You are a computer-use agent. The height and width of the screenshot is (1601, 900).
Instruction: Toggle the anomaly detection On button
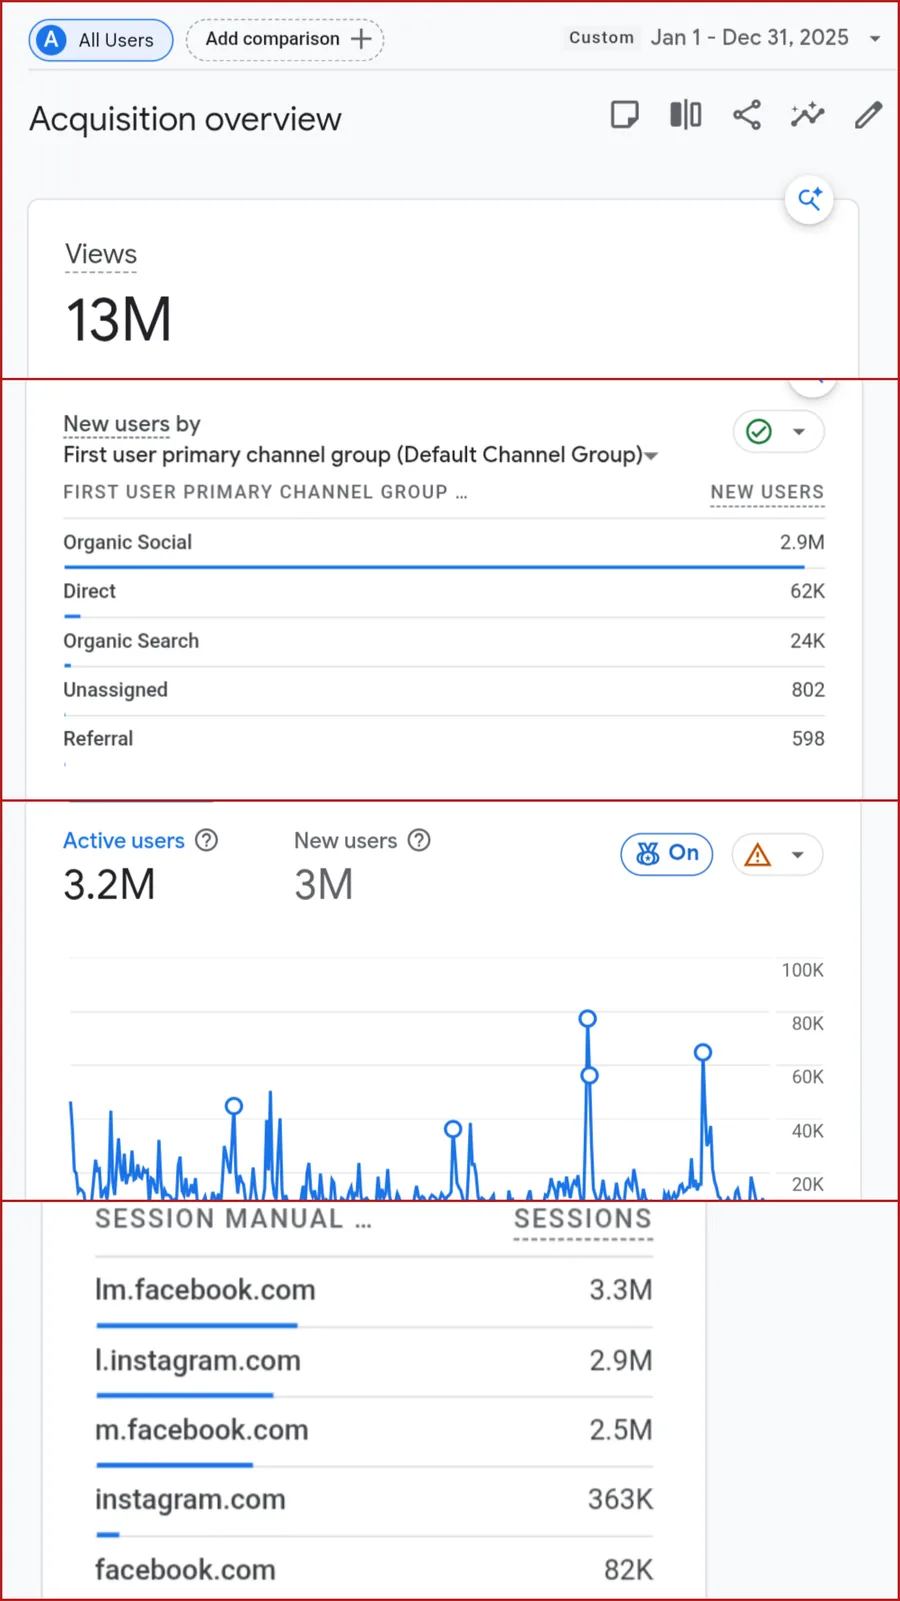click(667, 854)
